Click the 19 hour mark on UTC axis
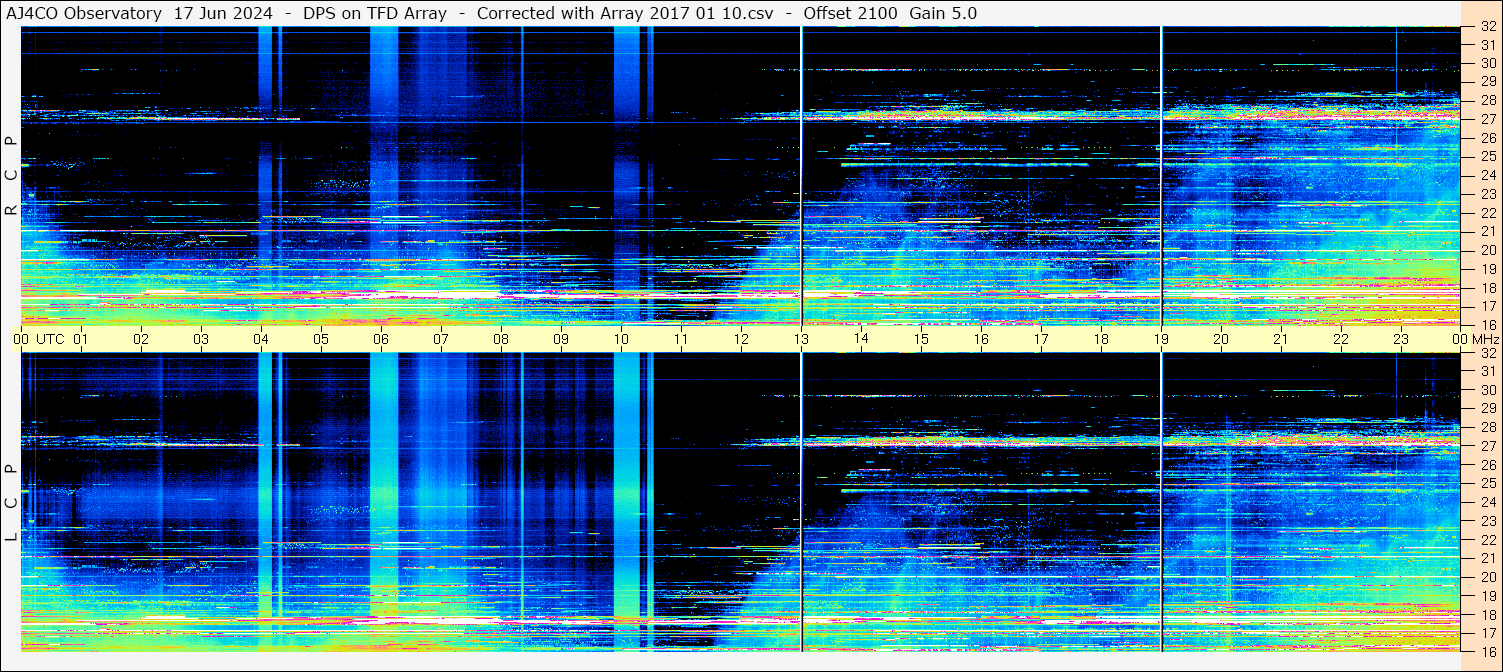Screen dimensions: 1503x672 [x=1161, y=339]
